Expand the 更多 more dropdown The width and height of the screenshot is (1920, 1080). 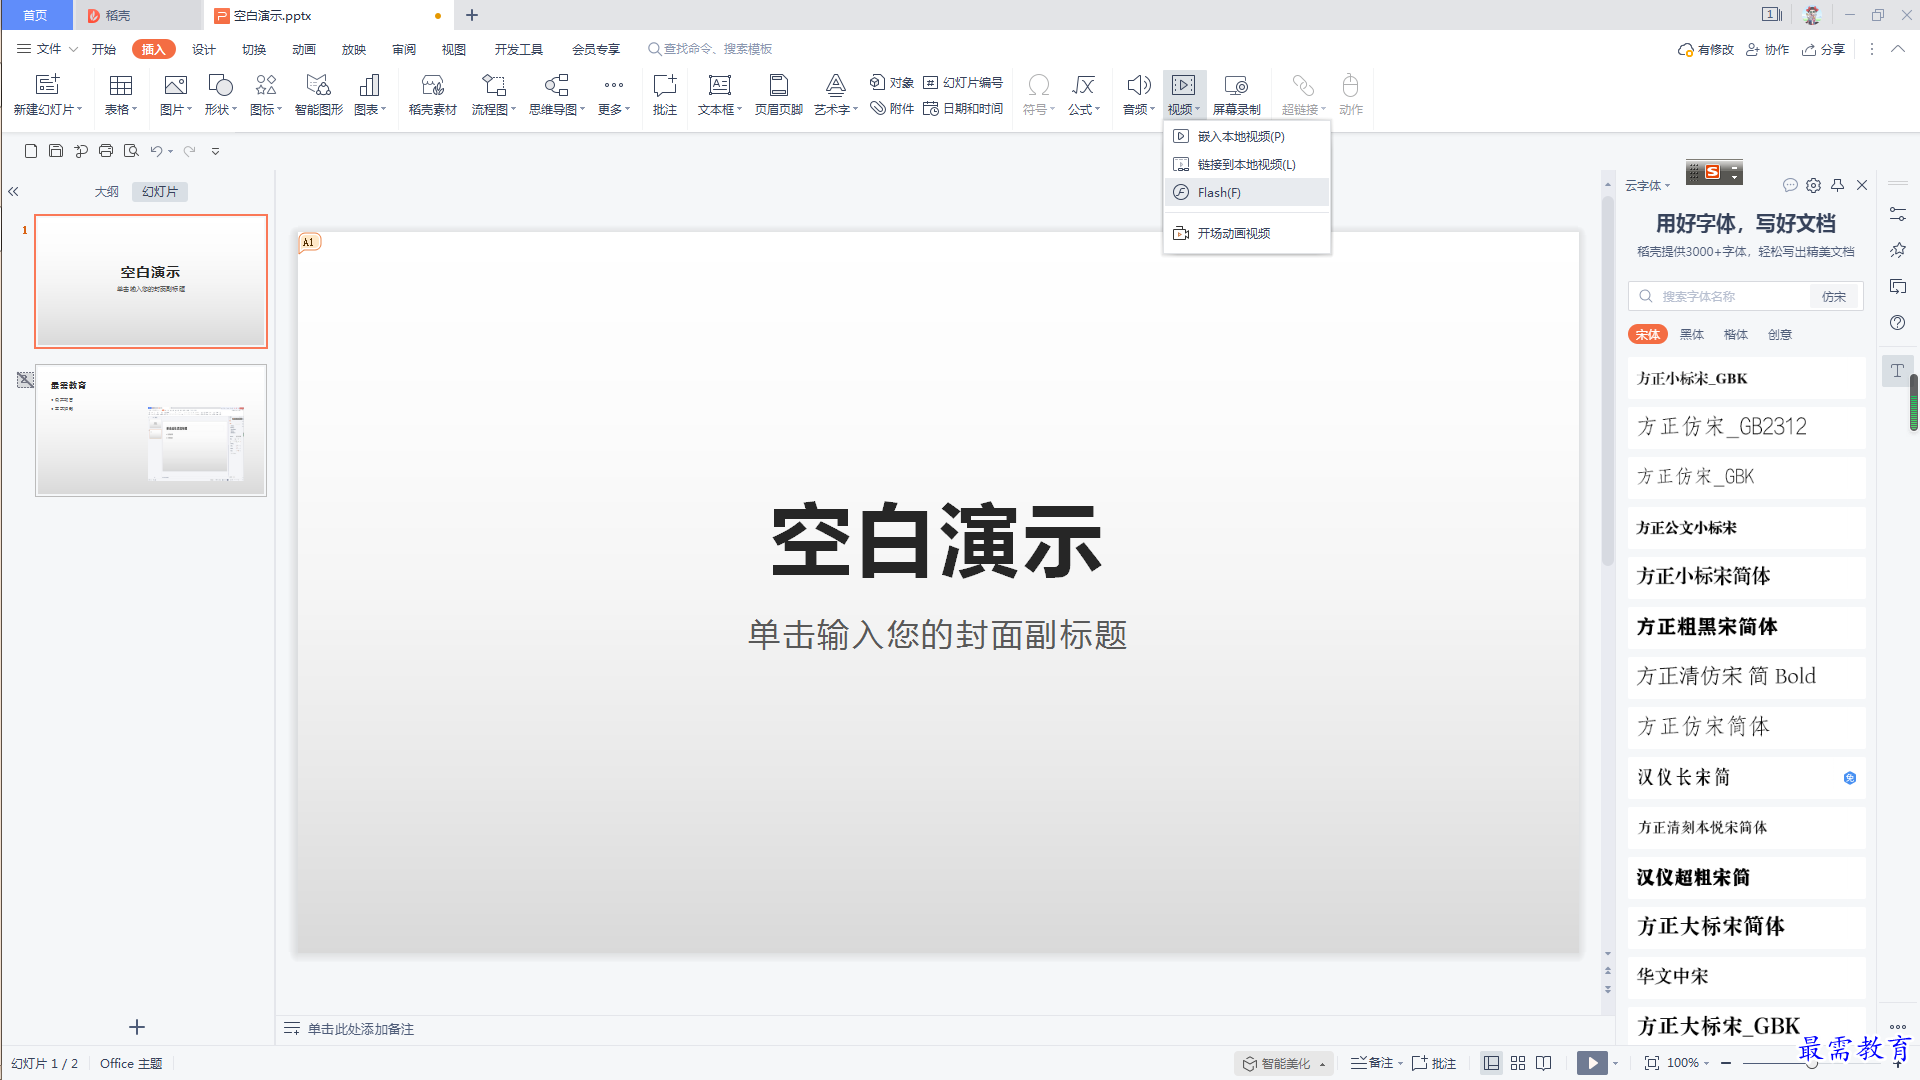click(614, 110)
